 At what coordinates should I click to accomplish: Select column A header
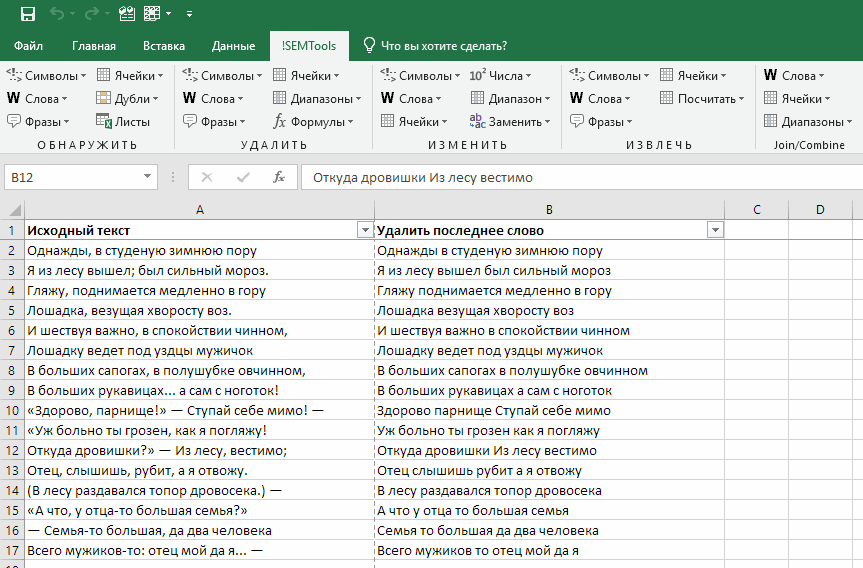click(200, 210)
